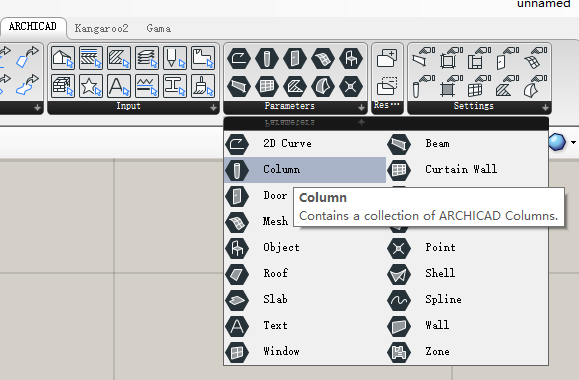
Task: Click Curtain Wall hexagon in Parameters ribbon panel
Action: point(267,86)
